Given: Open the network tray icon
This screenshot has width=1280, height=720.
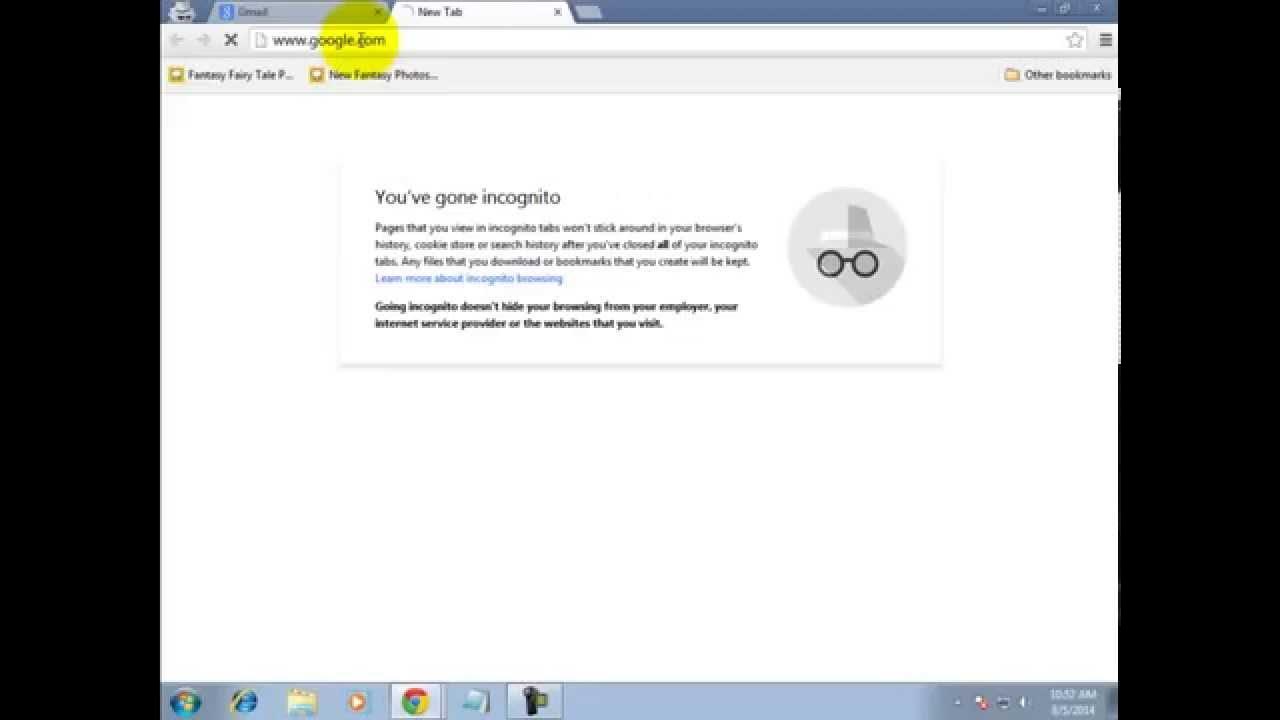Looking at the screenshot, I should pos(1002,703).
